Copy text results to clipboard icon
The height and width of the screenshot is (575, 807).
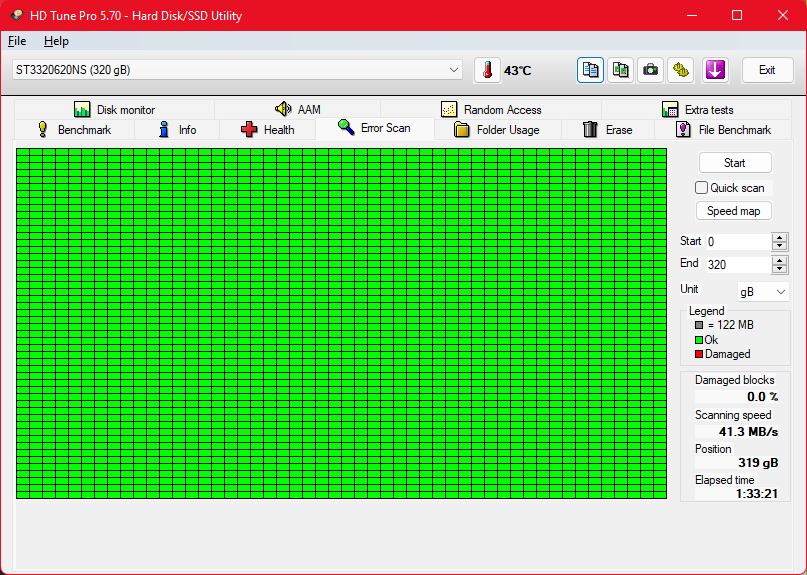pos(590,70)
